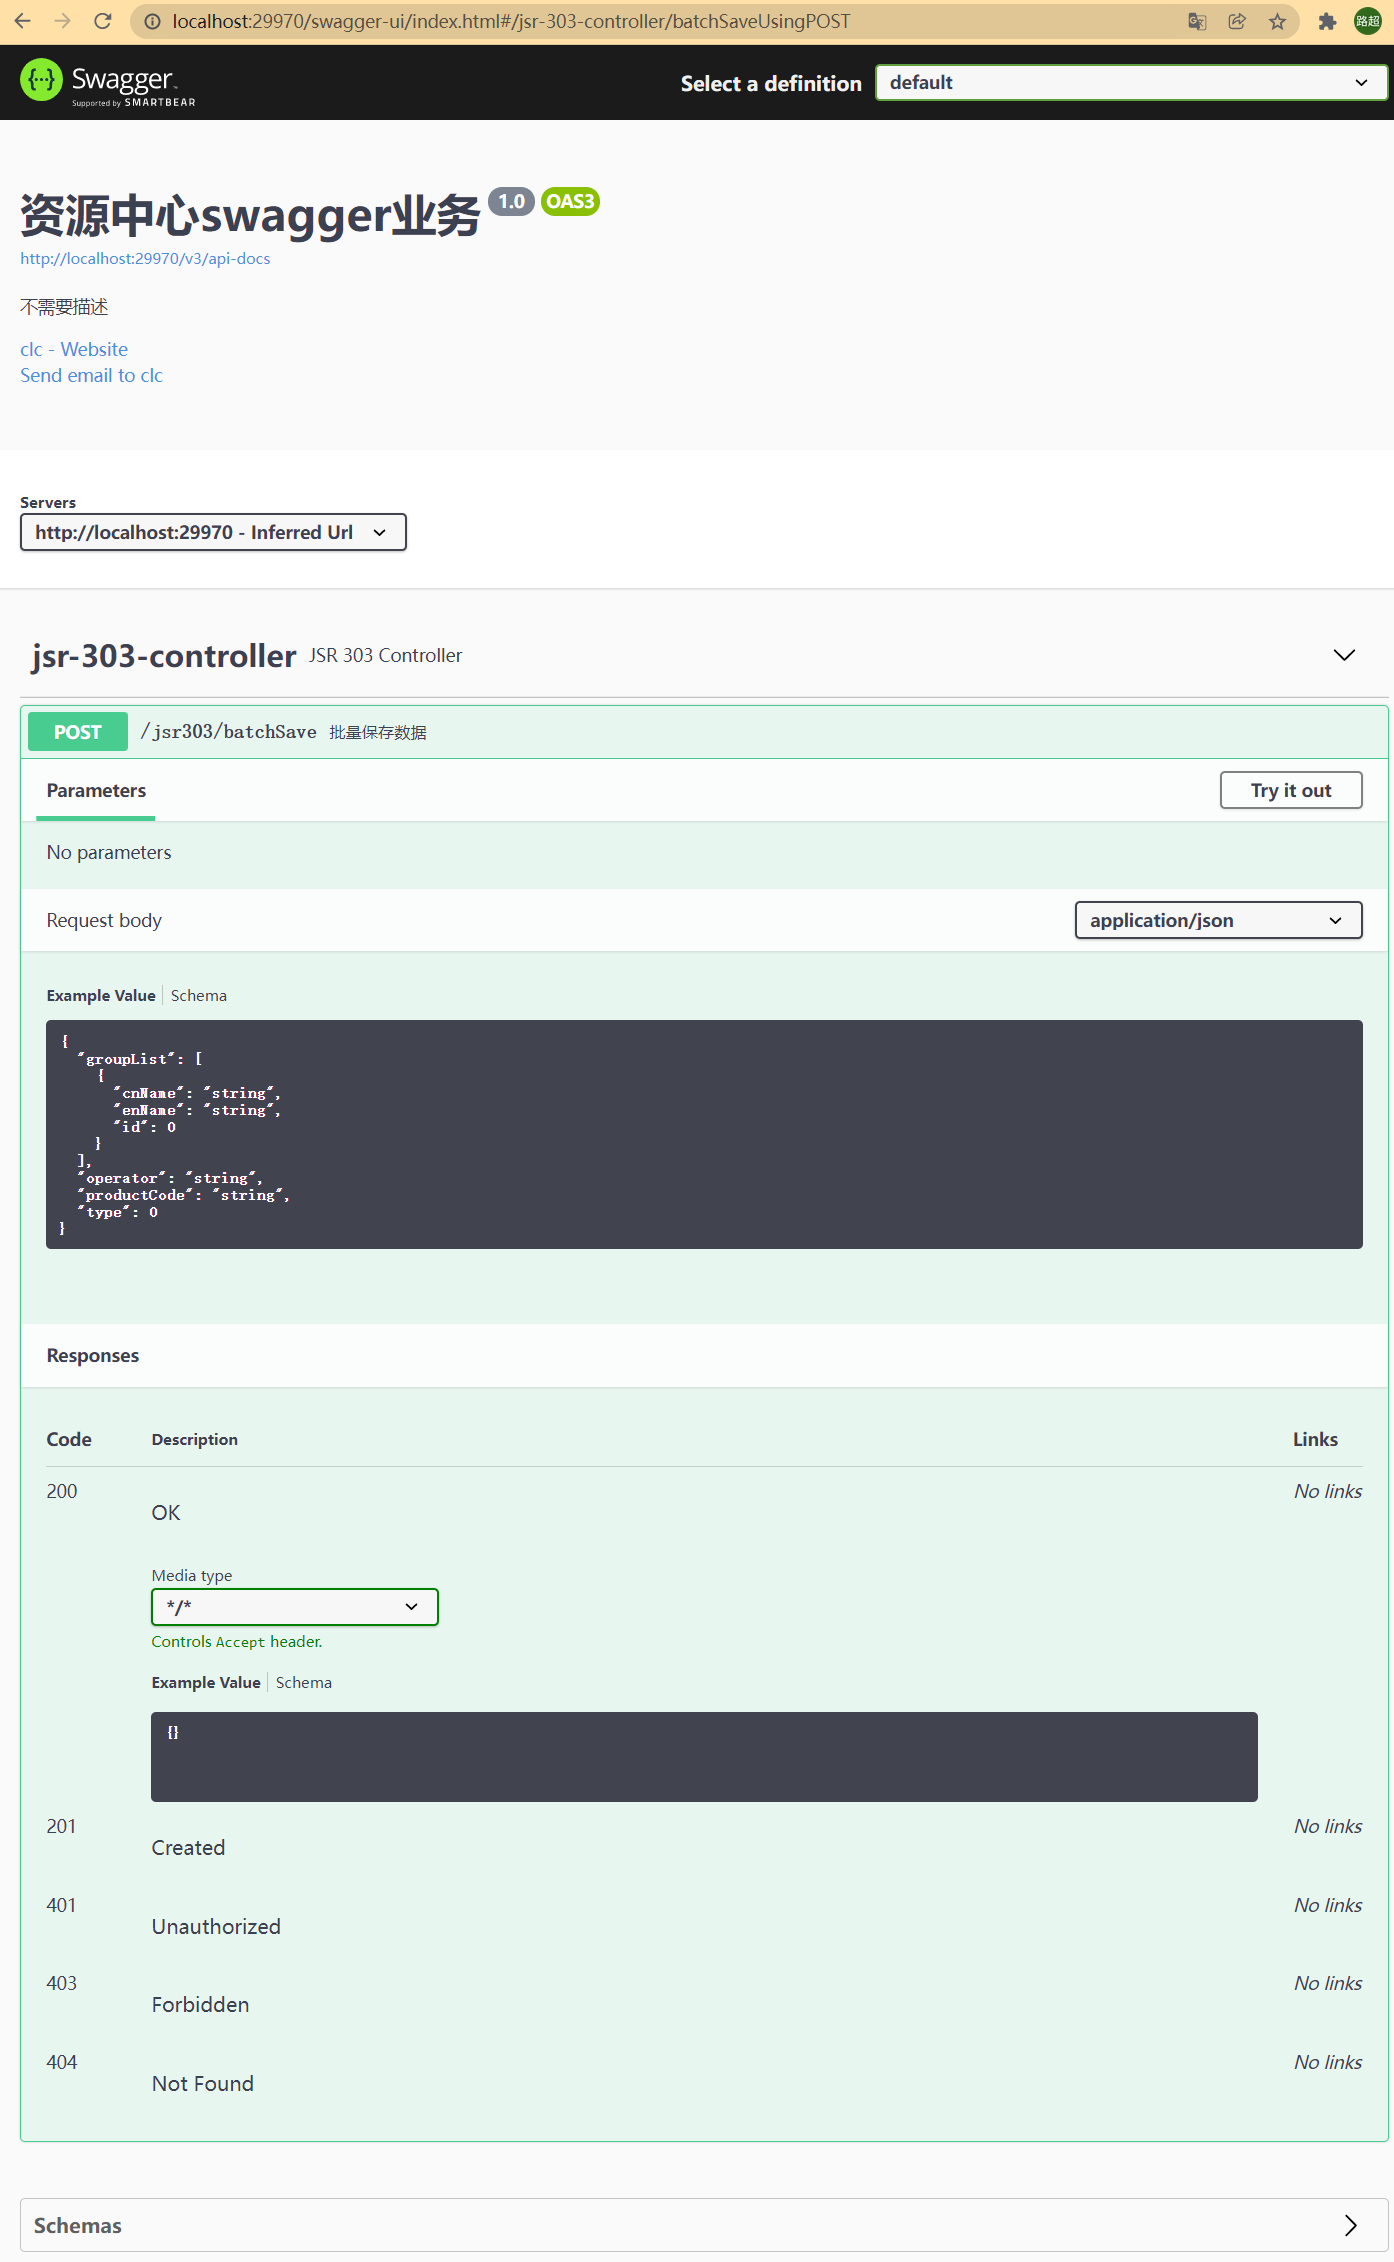This screenshot has height=2262, width=1394.
Task: Click the /jsr303/batchSave path text
Action: [x=228, y=732]
